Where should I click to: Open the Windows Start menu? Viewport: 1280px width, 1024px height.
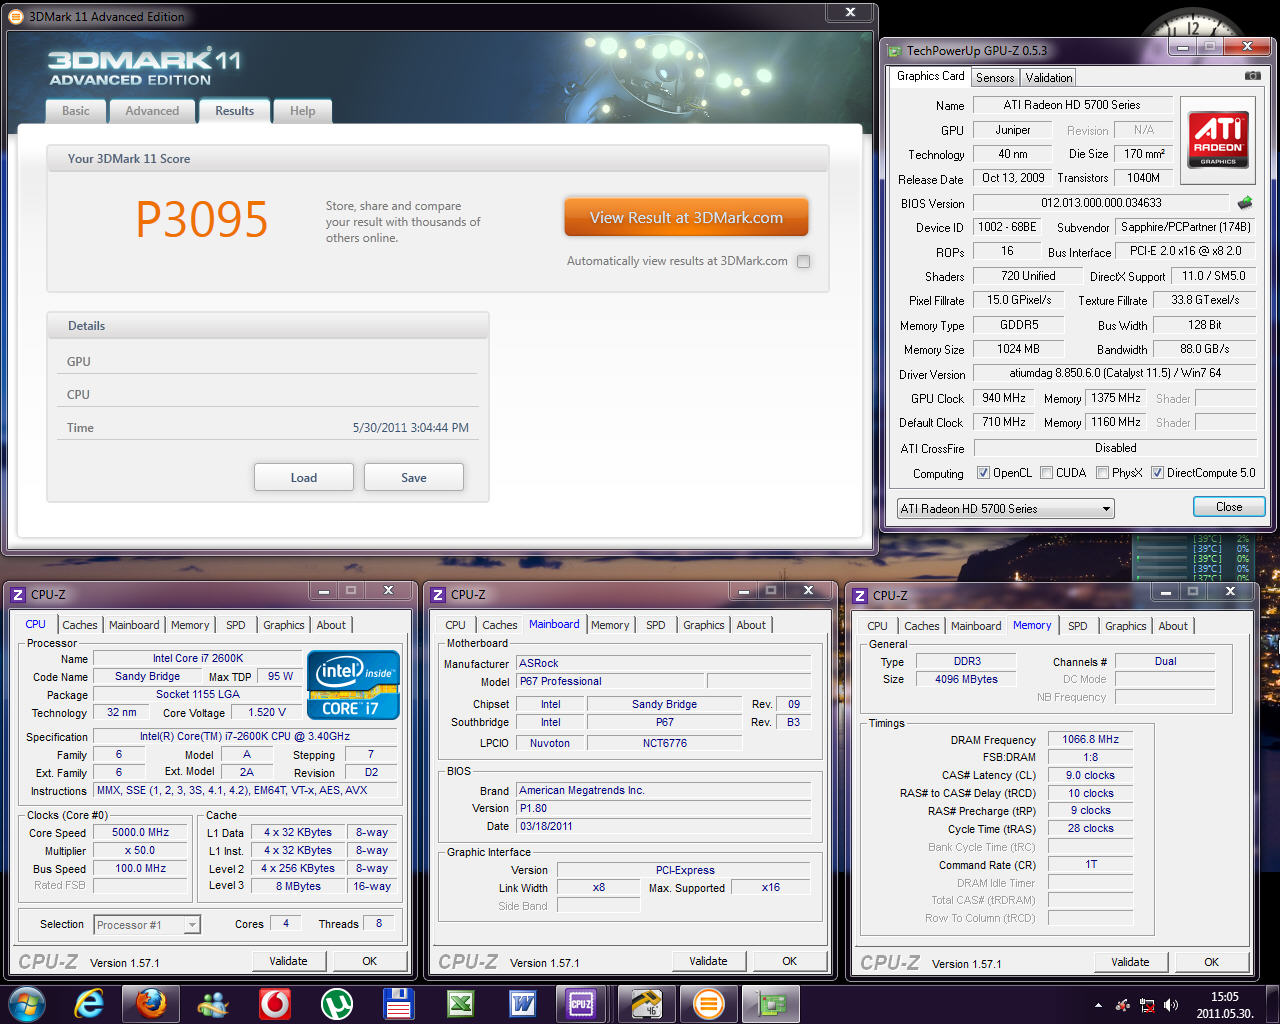click(26, 1004)
